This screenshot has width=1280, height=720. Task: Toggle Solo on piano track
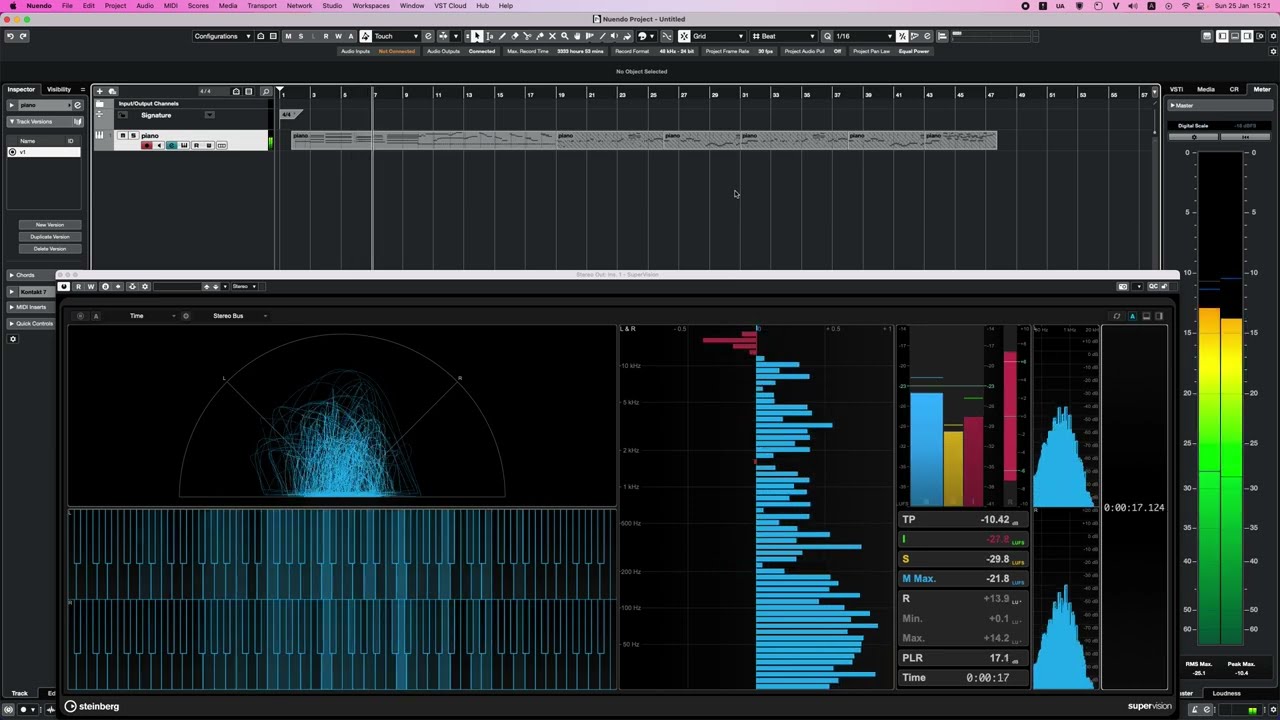click(133, 135)
